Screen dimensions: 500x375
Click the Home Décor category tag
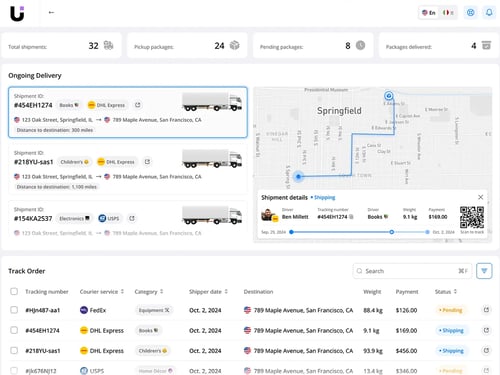[x=155, y=371]
